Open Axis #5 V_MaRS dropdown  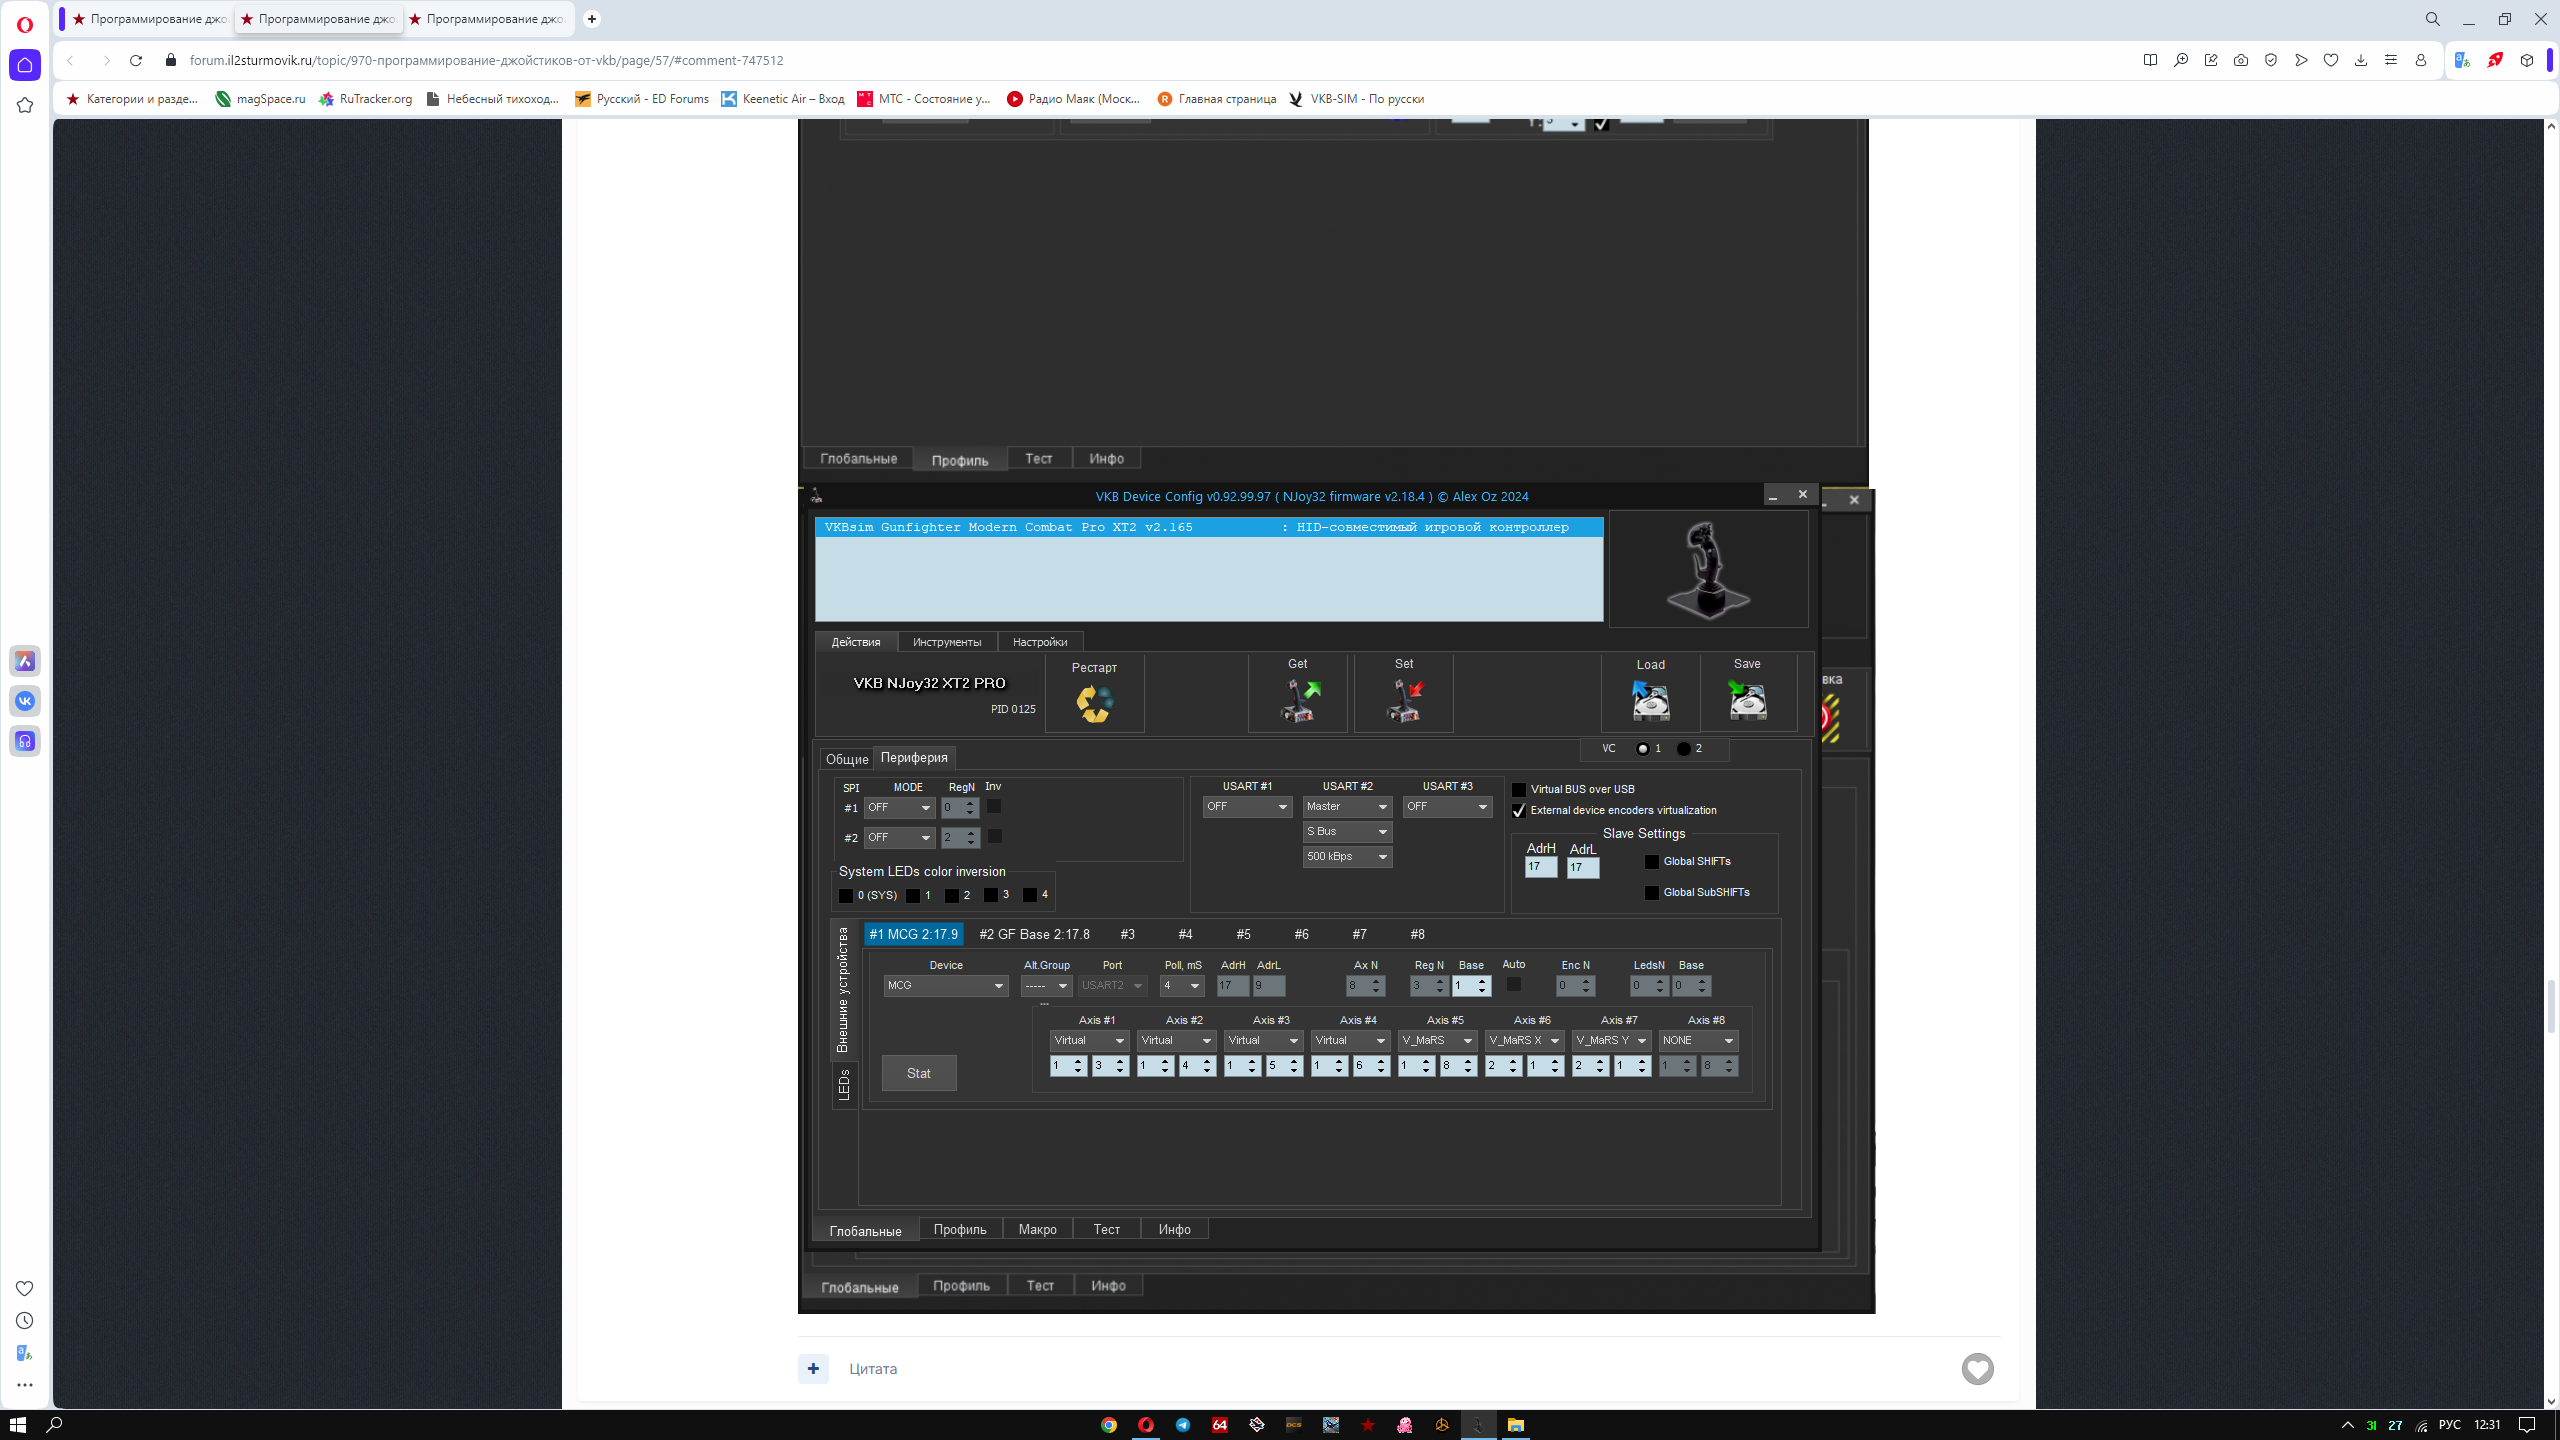click(x=1437, y=1040)
